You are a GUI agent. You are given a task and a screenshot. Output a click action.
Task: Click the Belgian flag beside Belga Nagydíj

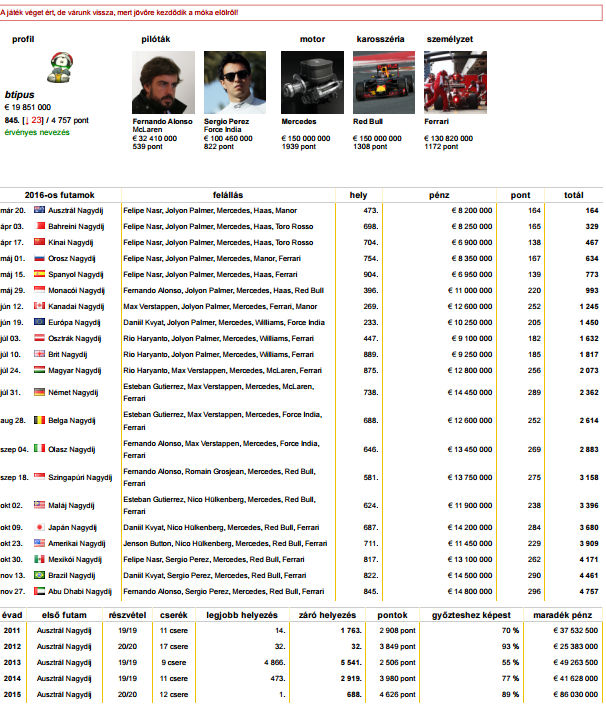click(39, 420)
